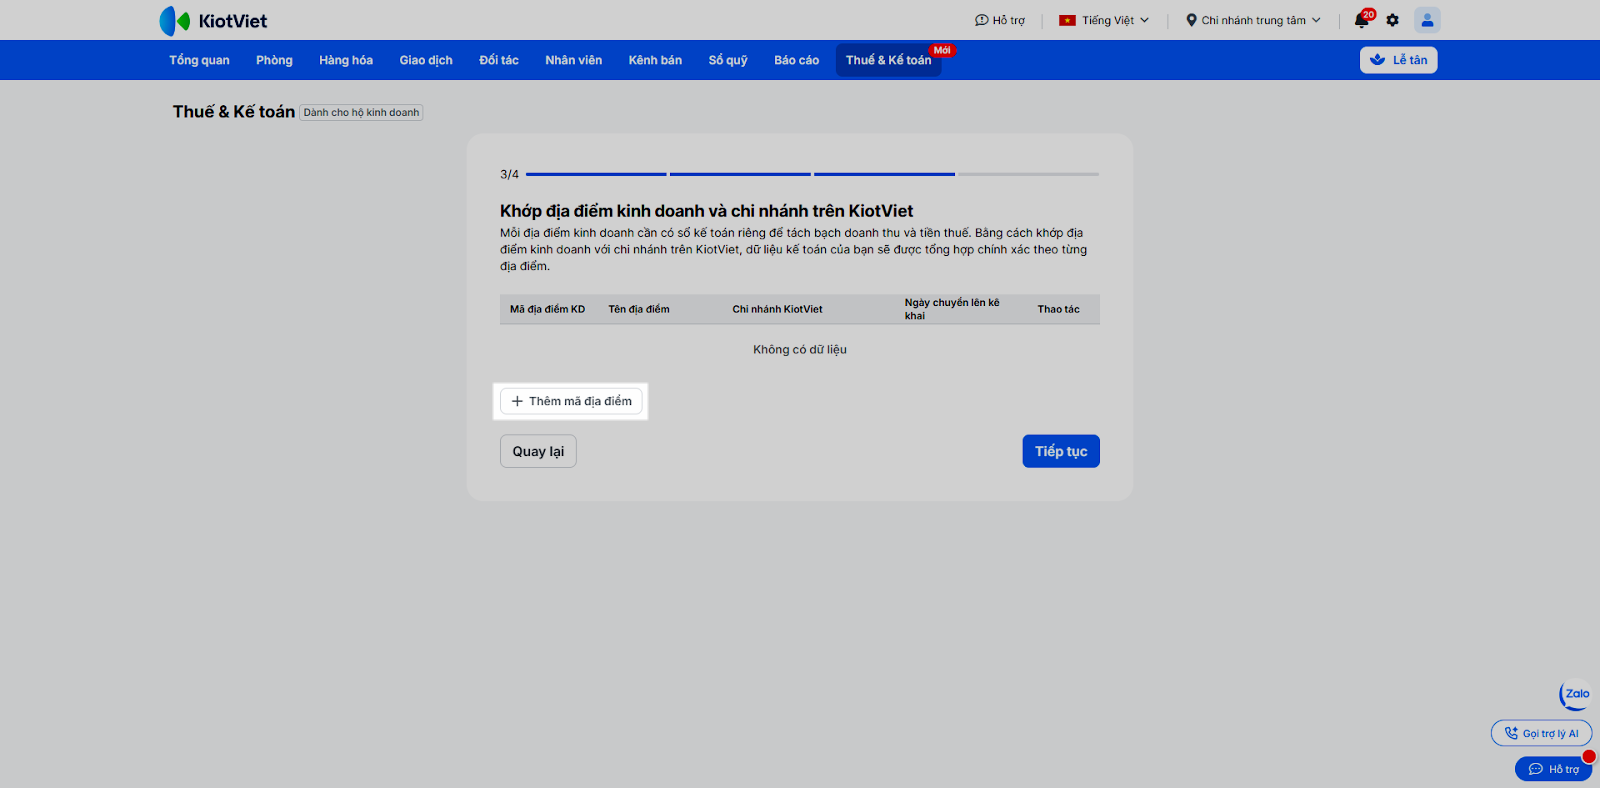This screenshot has width=1600, height=788.
Task: Open the Nhân viên menu
Action: point(574,60)
